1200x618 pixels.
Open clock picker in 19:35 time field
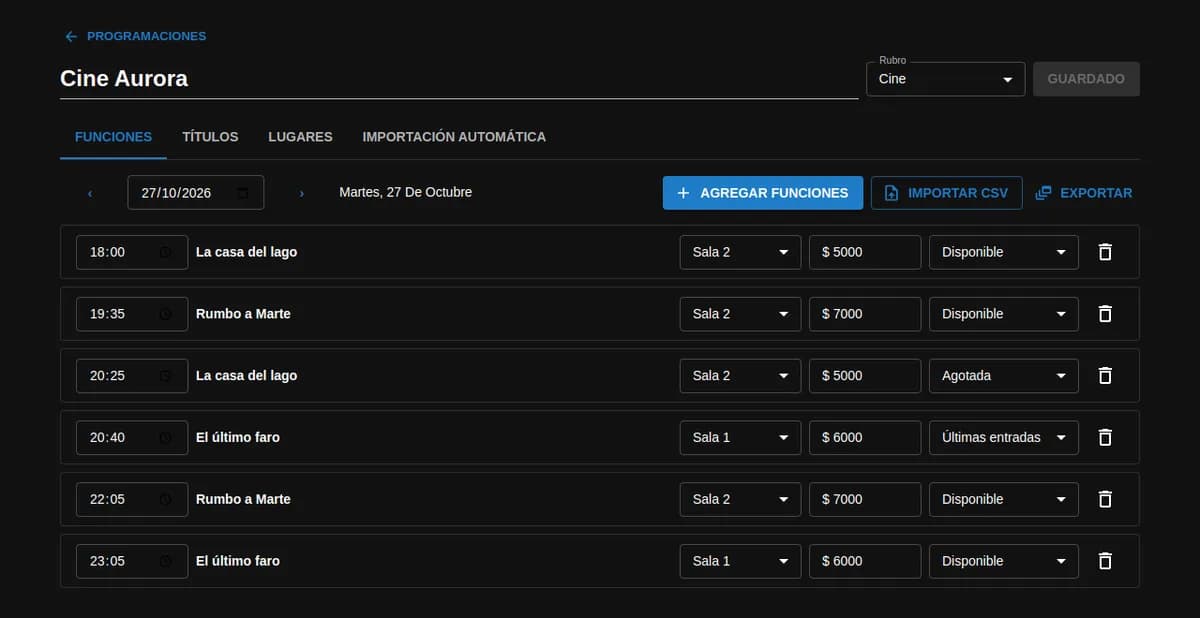click(x=165, y=314)
